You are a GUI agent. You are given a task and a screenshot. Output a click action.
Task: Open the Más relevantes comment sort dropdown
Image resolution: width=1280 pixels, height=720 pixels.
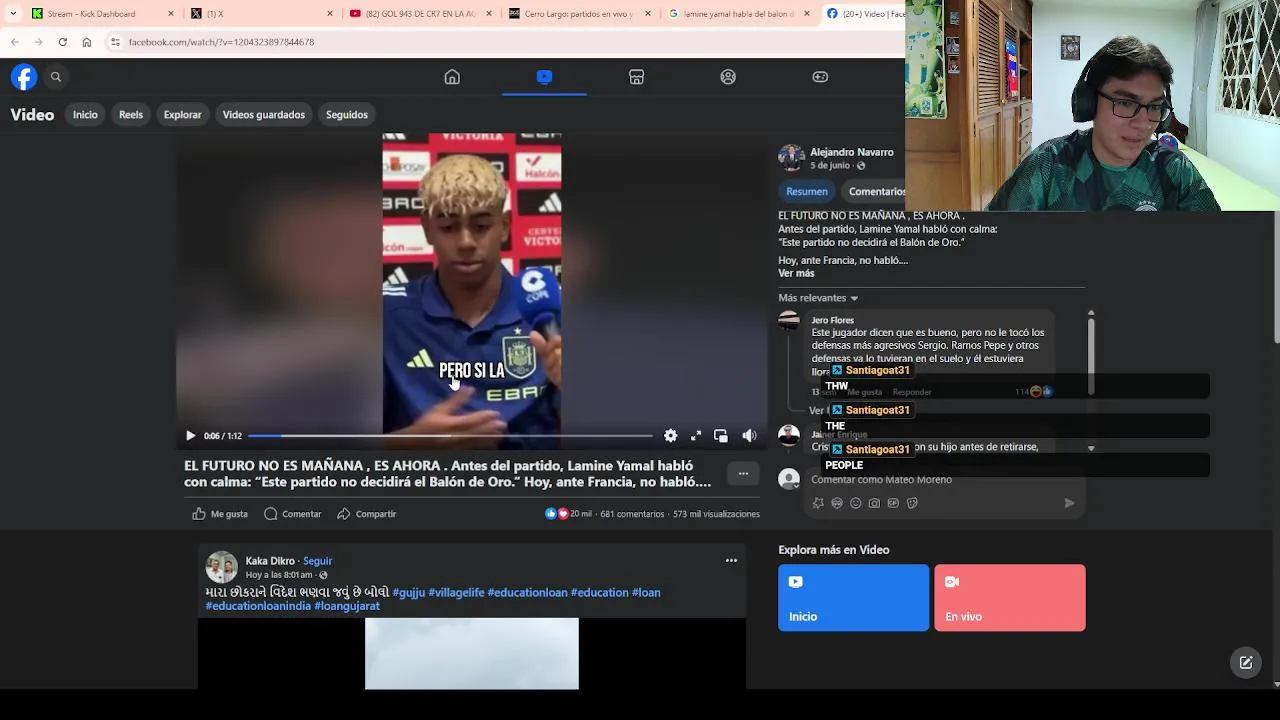(818, 298)
